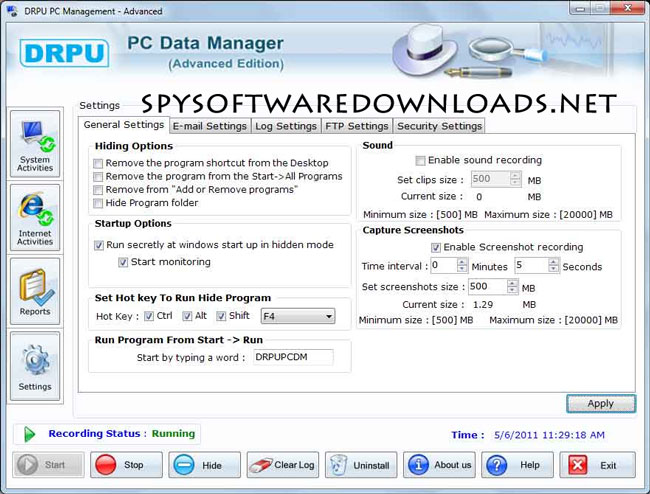
Task: Open Help question mark button
Action: [x=517, y=465]
